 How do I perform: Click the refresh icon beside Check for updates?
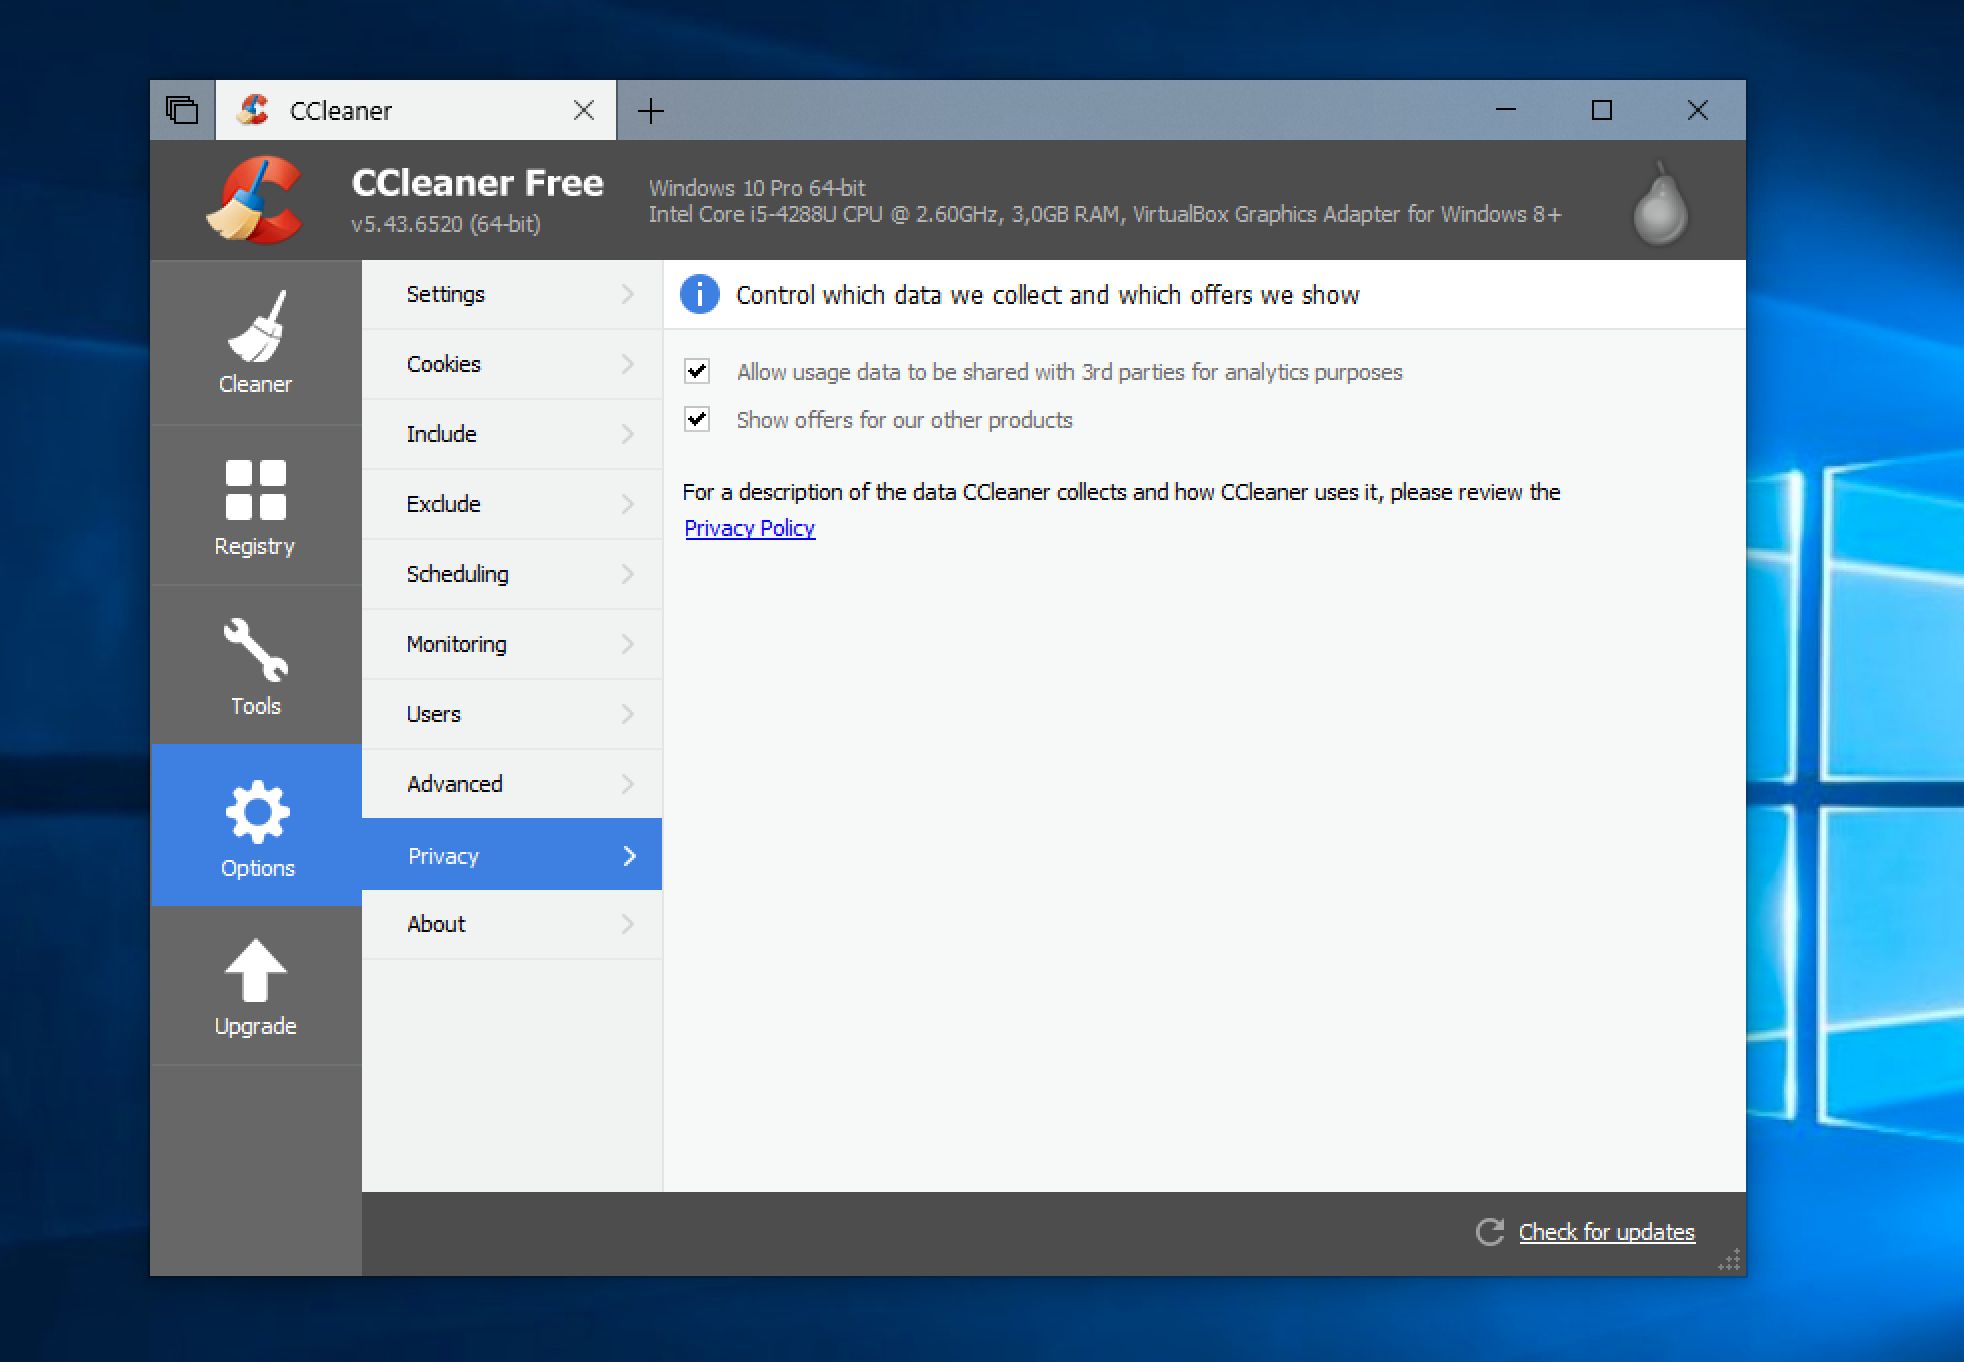tap(1489, 1232)
